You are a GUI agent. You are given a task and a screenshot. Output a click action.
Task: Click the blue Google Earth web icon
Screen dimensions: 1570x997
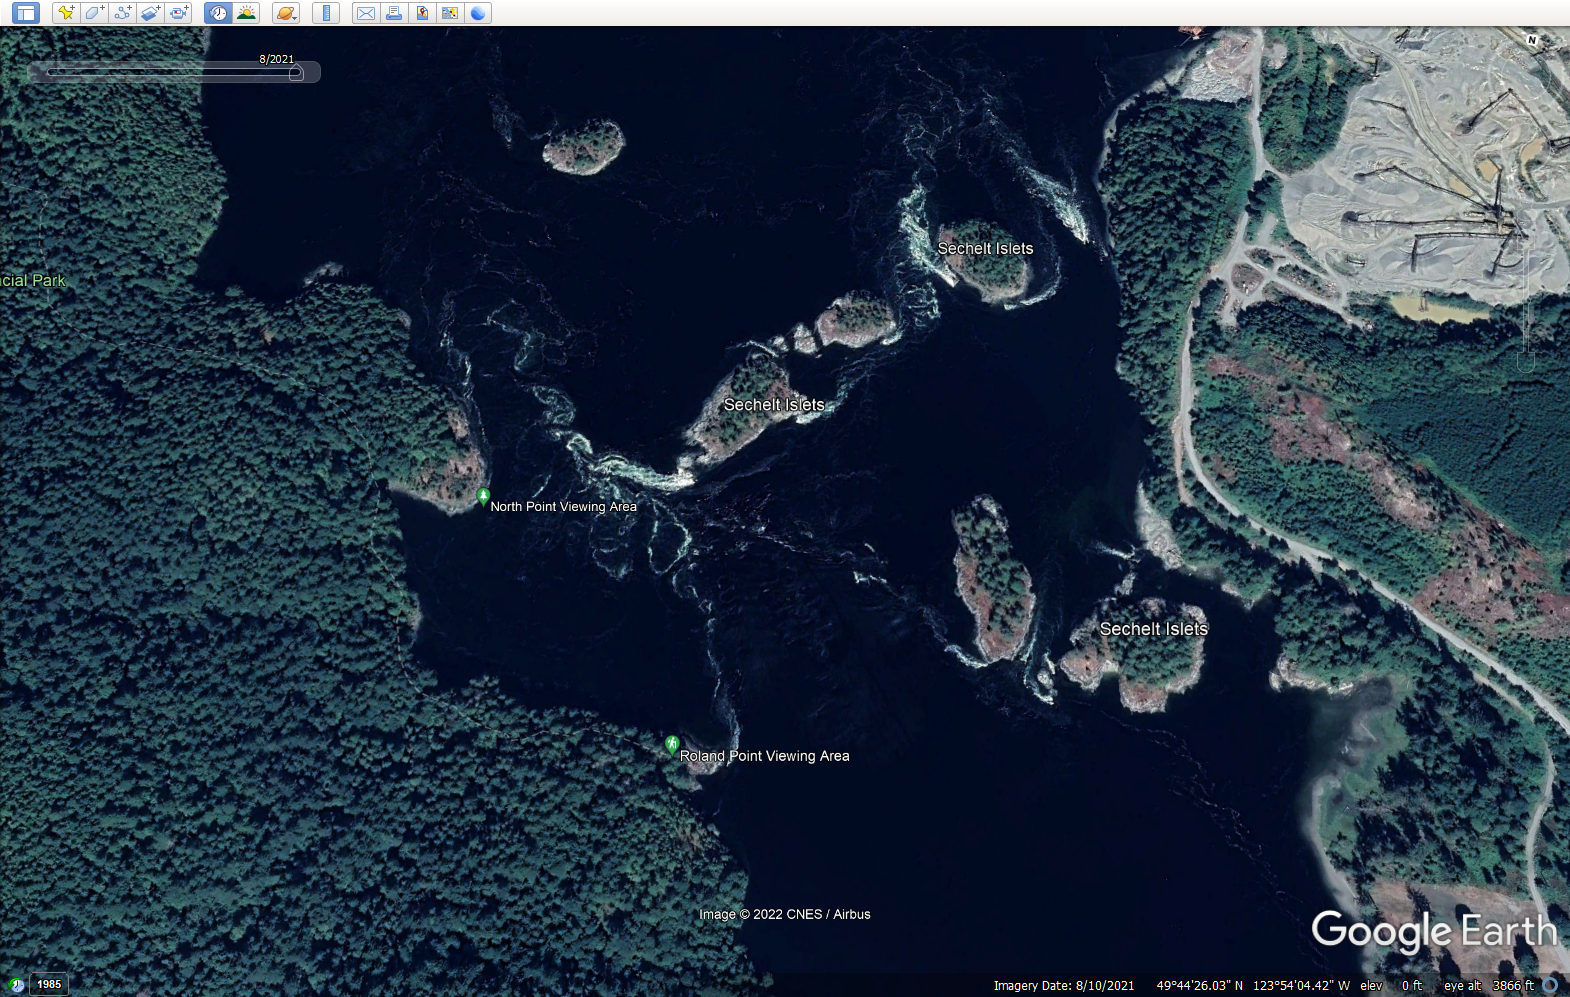pos(478,13)
